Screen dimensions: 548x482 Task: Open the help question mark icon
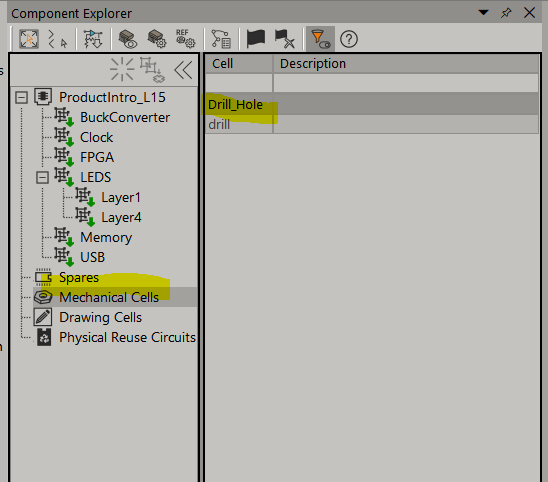[349, 39]
